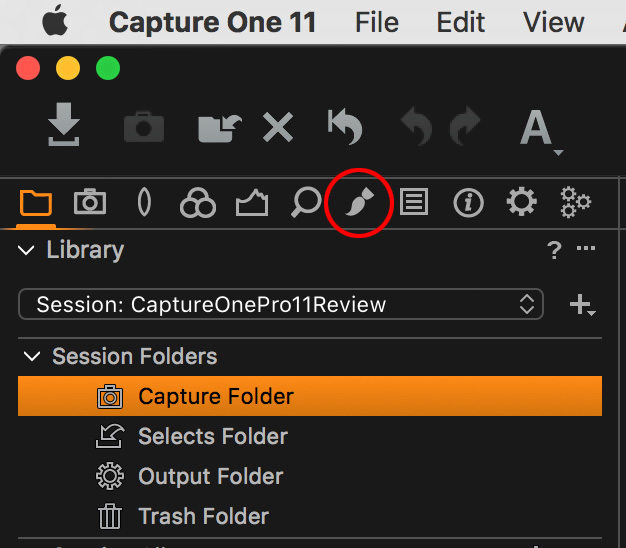Screen dimensions: 626x548
Task: Switch to the Lens tool tab
Action: pyautogui.click(x=144, y=203)
